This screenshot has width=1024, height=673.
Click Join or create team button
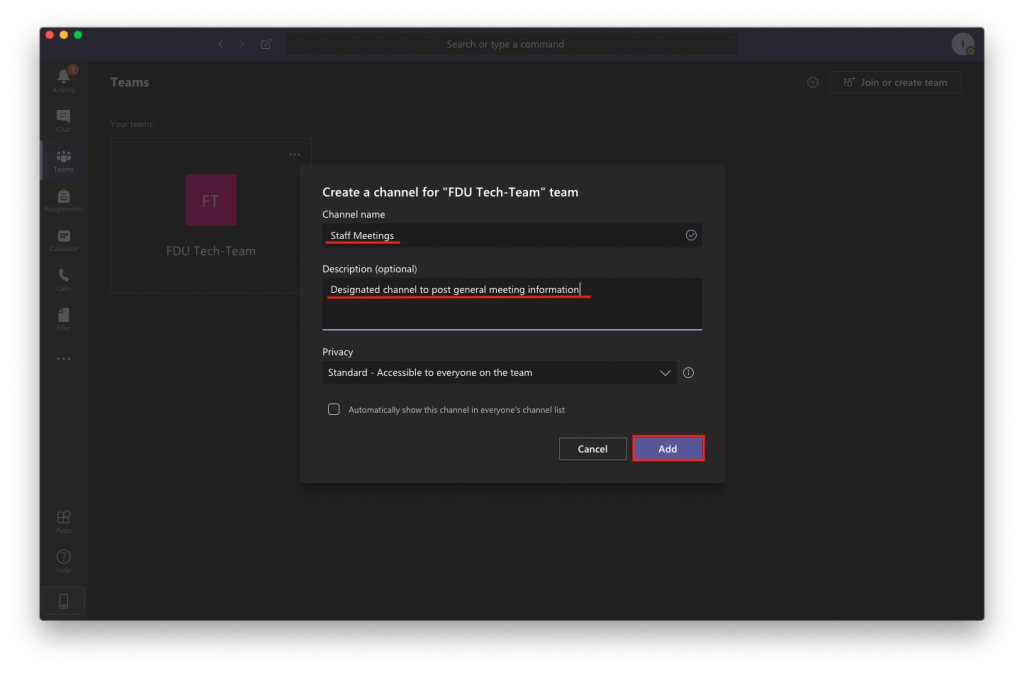(895, 82)
